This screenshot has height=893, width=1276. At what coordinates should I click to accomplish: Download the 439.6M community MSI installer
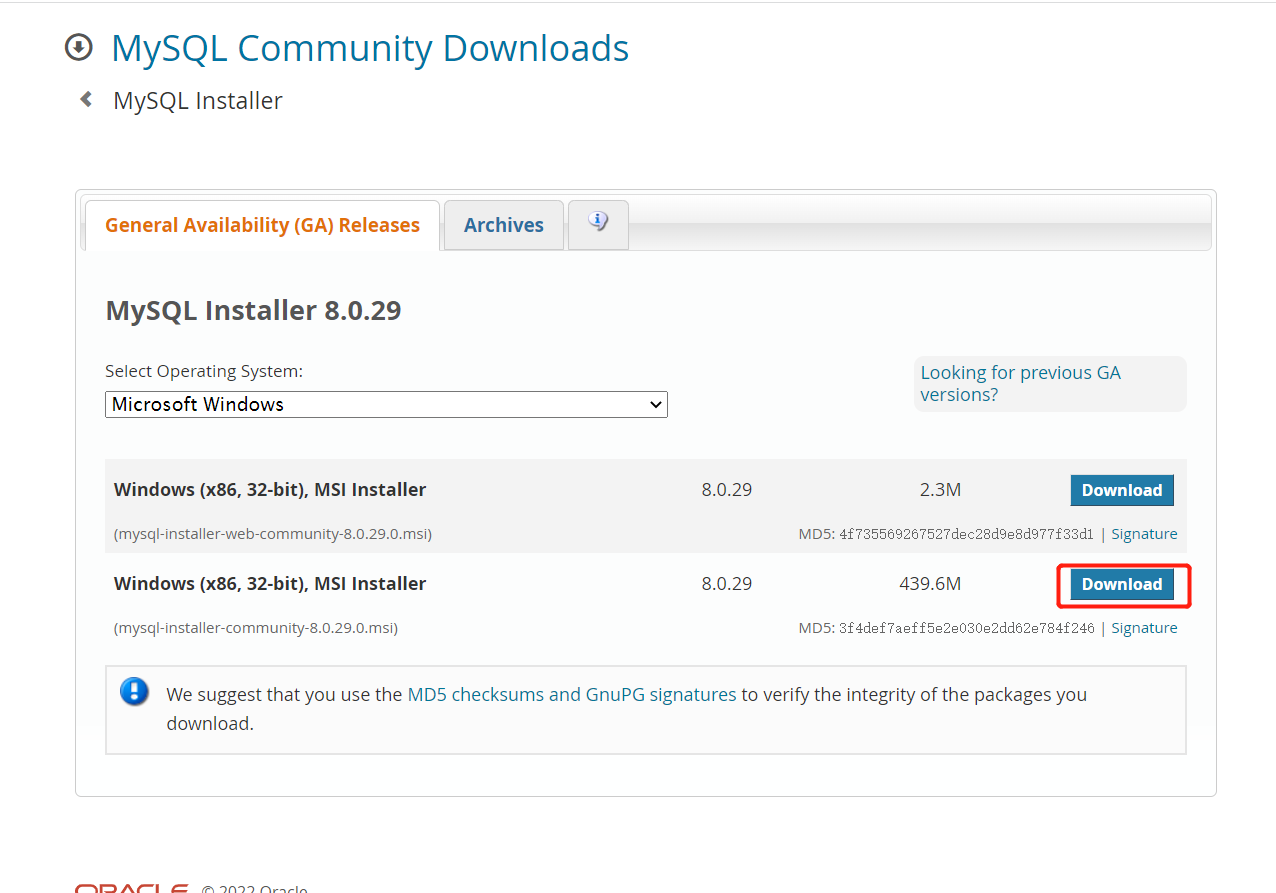click(1122, 584)
